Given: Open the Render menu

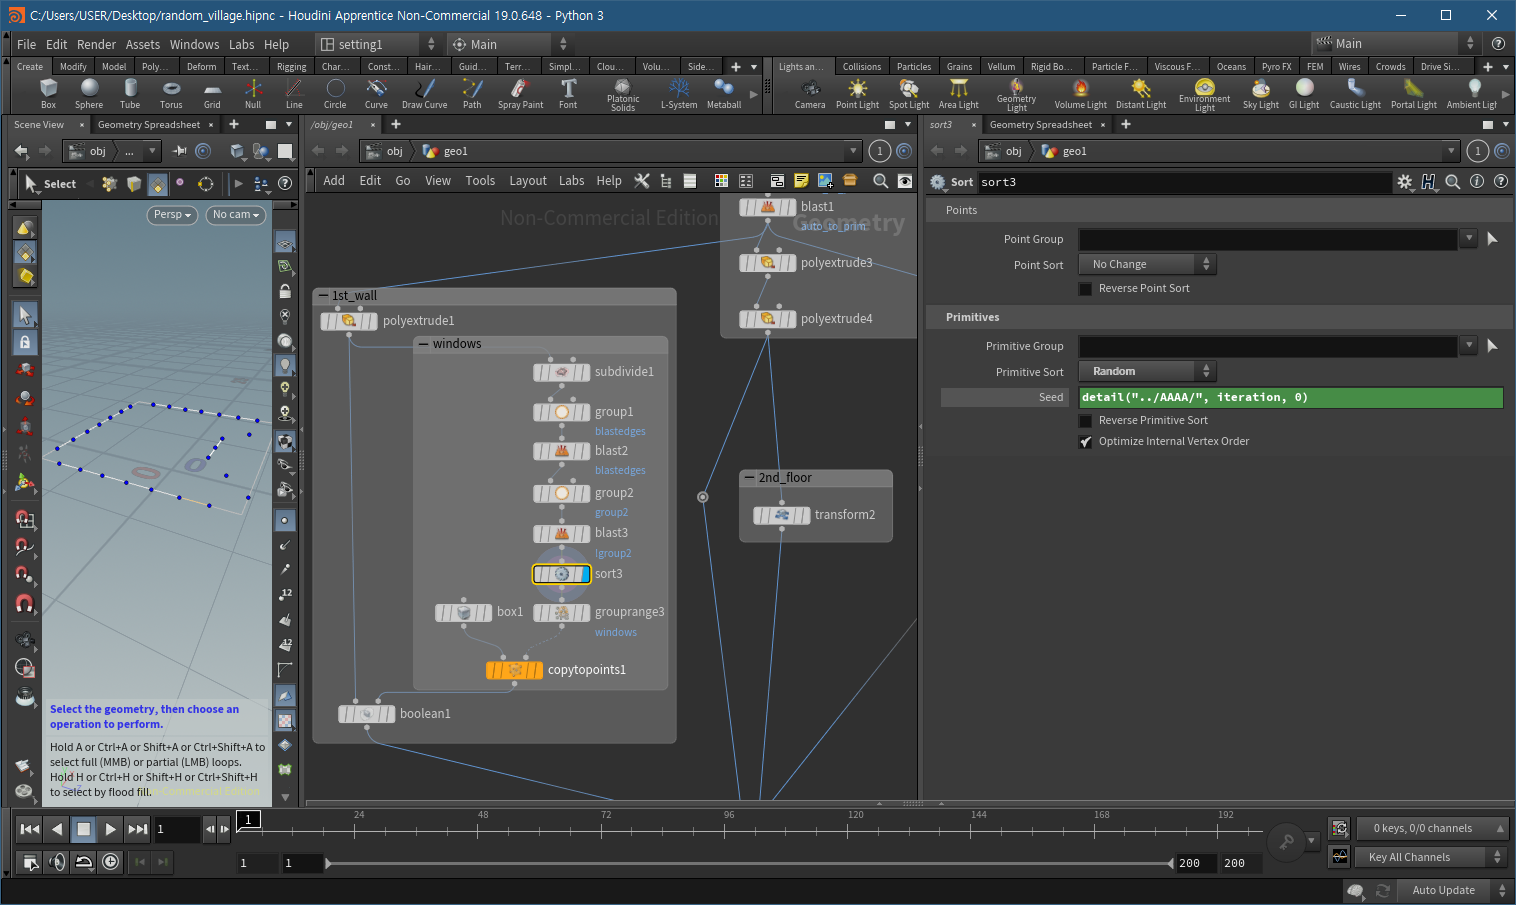Looking at the screenshot, I should tap(96, 44).
